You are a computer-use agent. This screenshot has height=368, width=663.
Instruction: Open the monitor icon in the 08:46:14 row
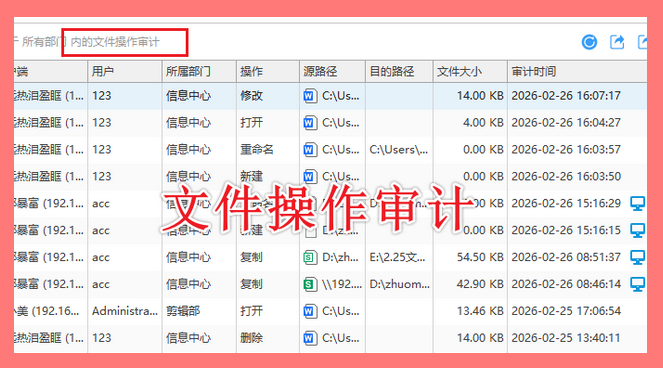637,284
